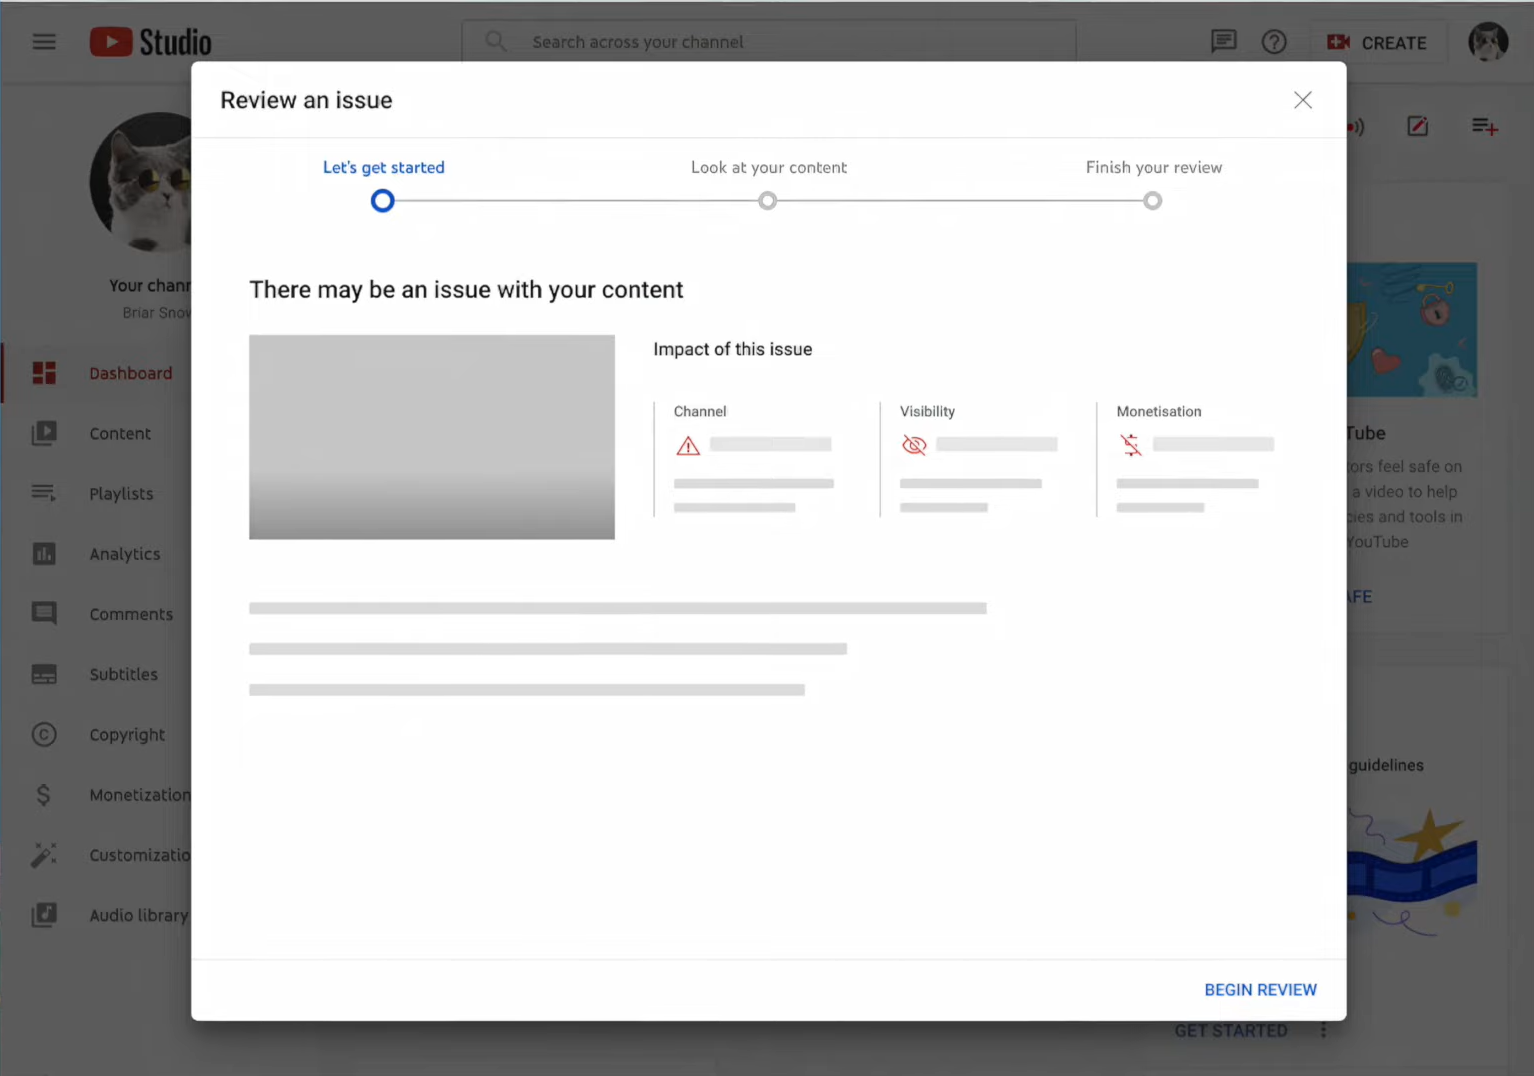Click the "Look at your content" step label
Image resolution: width=1534 pixels, height=1076 pixels.
click(x=768, y=167)
